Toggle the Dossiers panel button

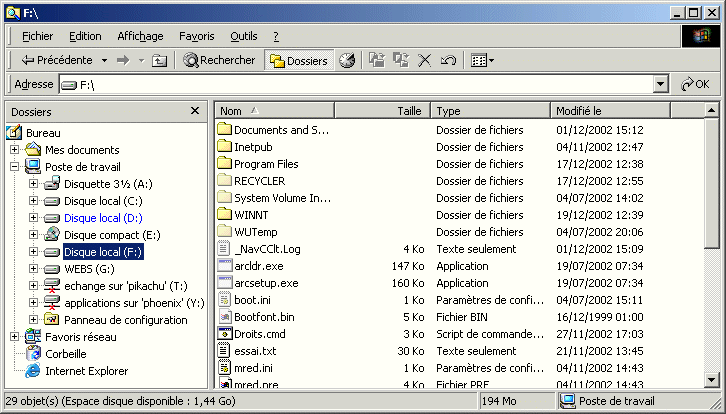click(298, 60)
